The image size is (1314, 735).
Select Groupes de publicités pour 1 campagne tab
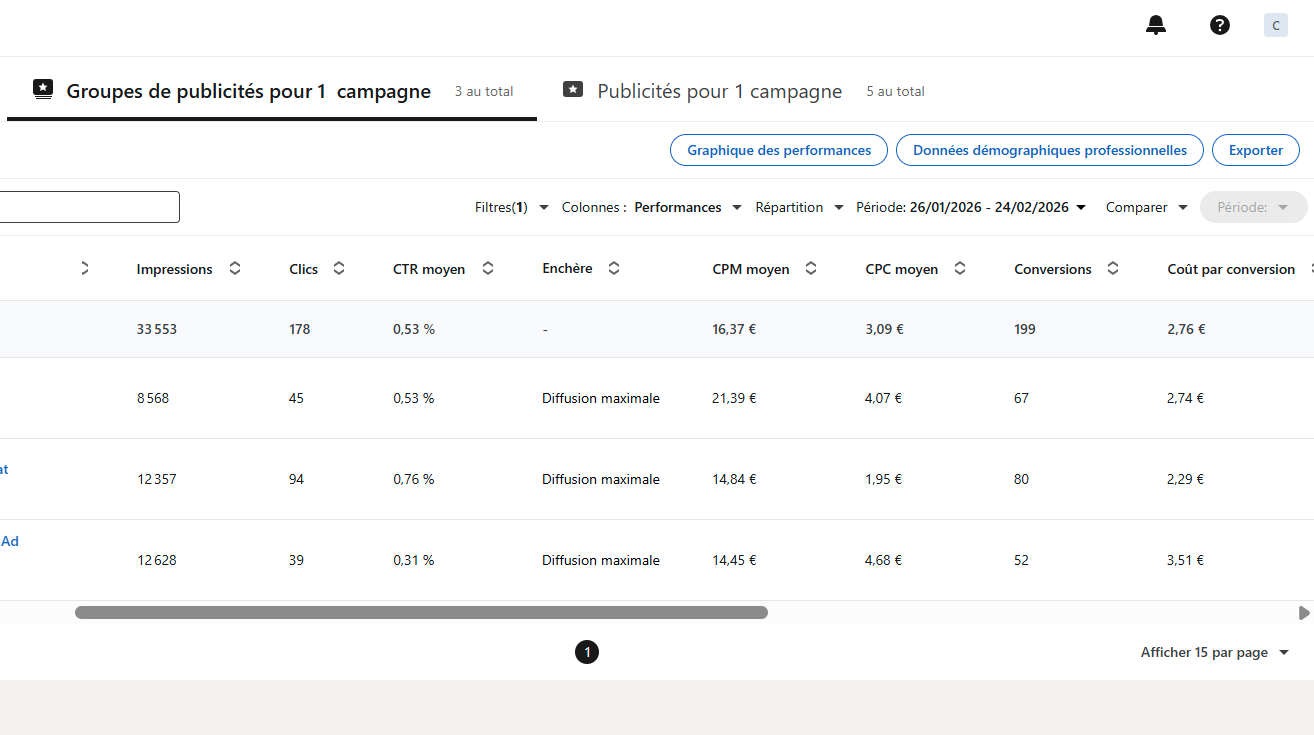tap(248, 92)
